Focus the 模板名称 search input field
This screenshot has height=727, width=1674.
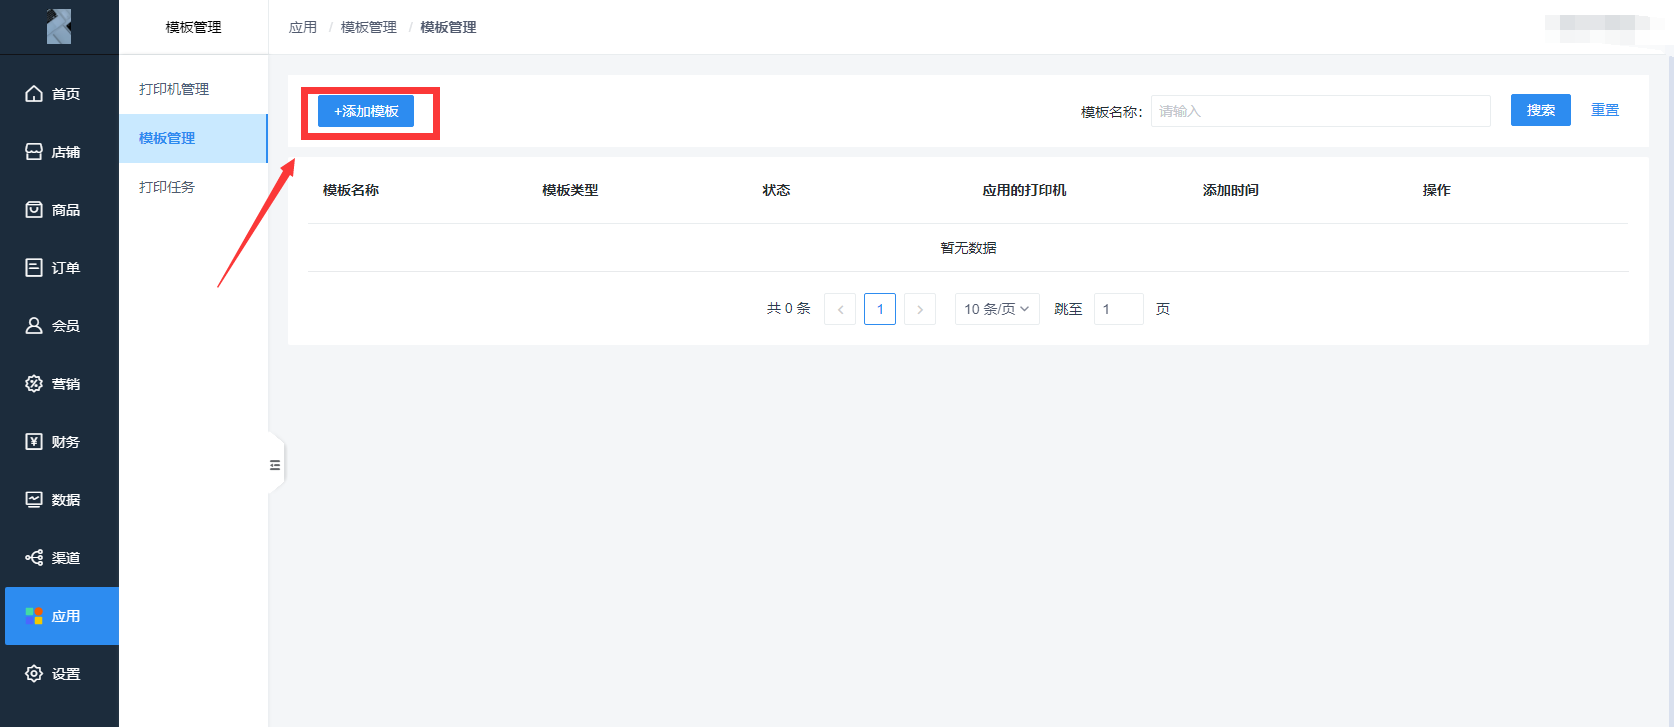(1320, 111)
